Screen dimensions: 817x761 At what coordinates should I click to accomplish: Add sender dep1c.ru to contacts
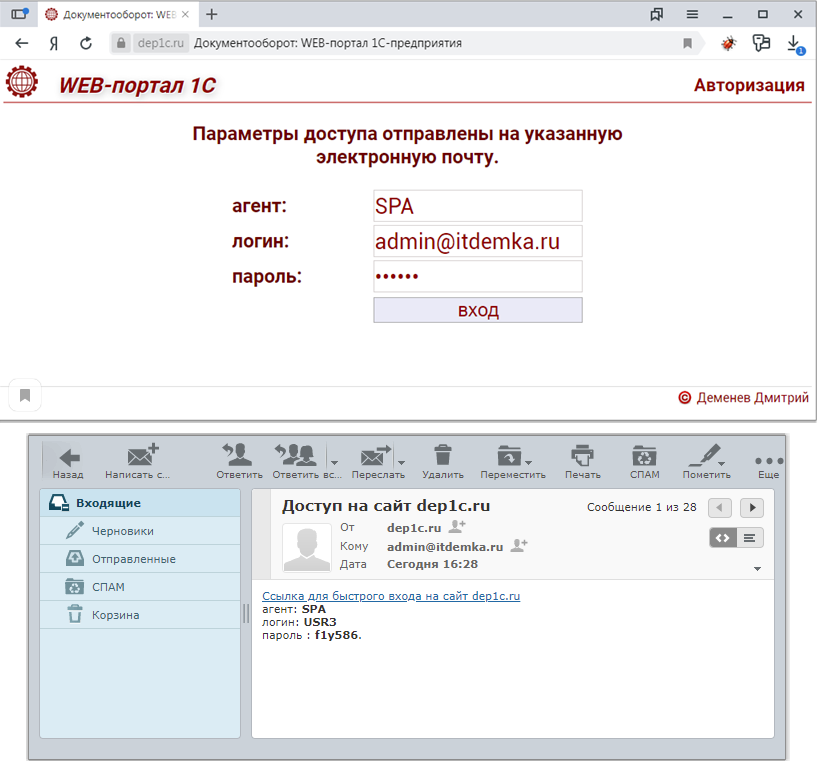pyautogui.click(x=457, y=527)
